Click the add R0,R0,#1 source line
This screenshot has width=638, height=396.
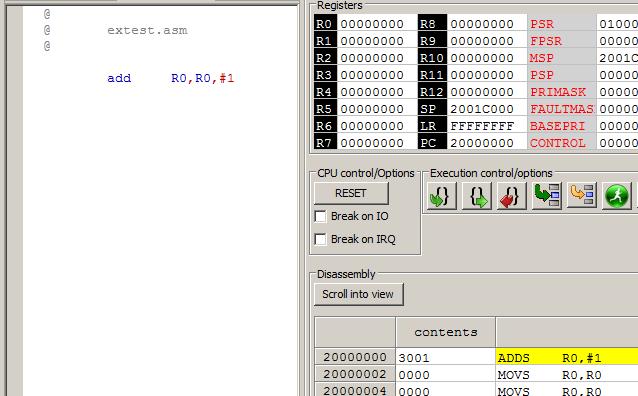click(170, 78)
